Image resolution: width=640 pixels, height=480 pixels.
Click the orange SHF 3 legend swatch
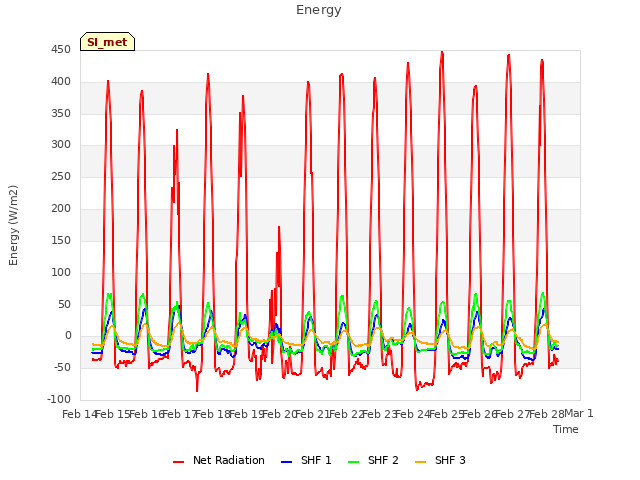[420, 462]
